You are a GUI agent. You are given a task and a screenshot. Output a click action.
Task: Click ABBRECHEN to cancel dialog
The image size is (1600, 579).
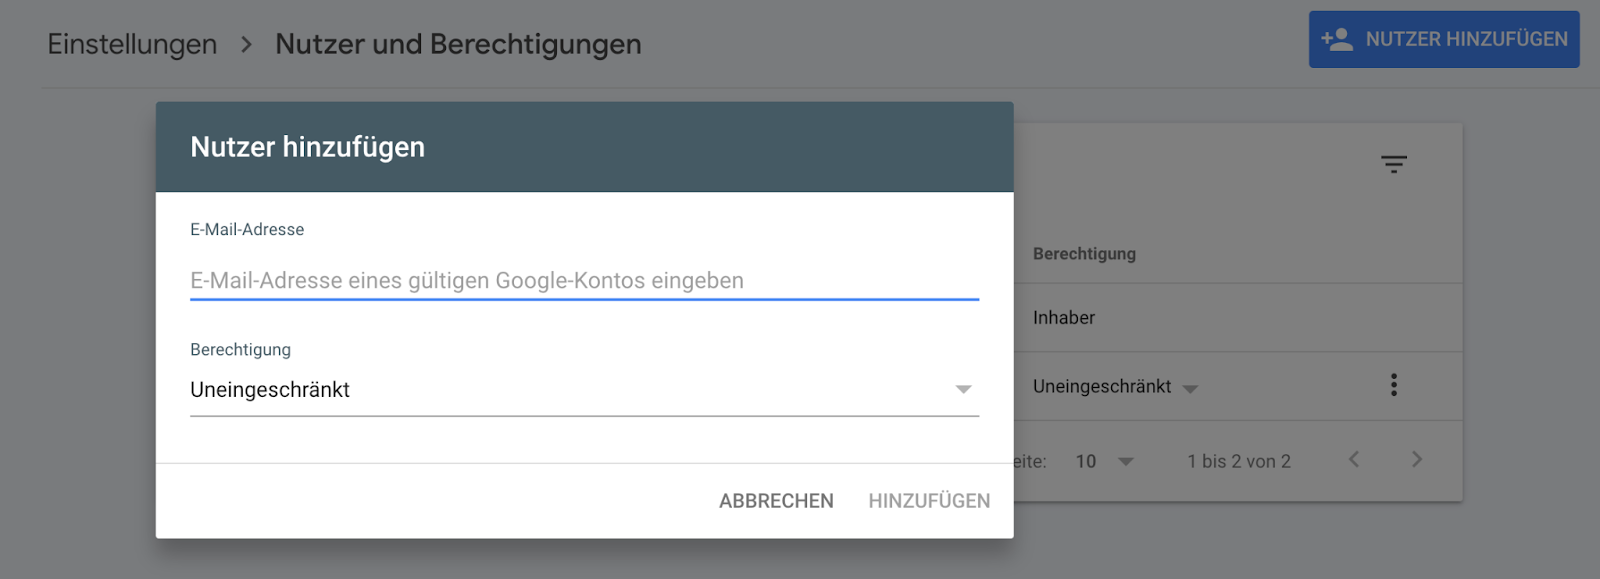click(776, 501)
